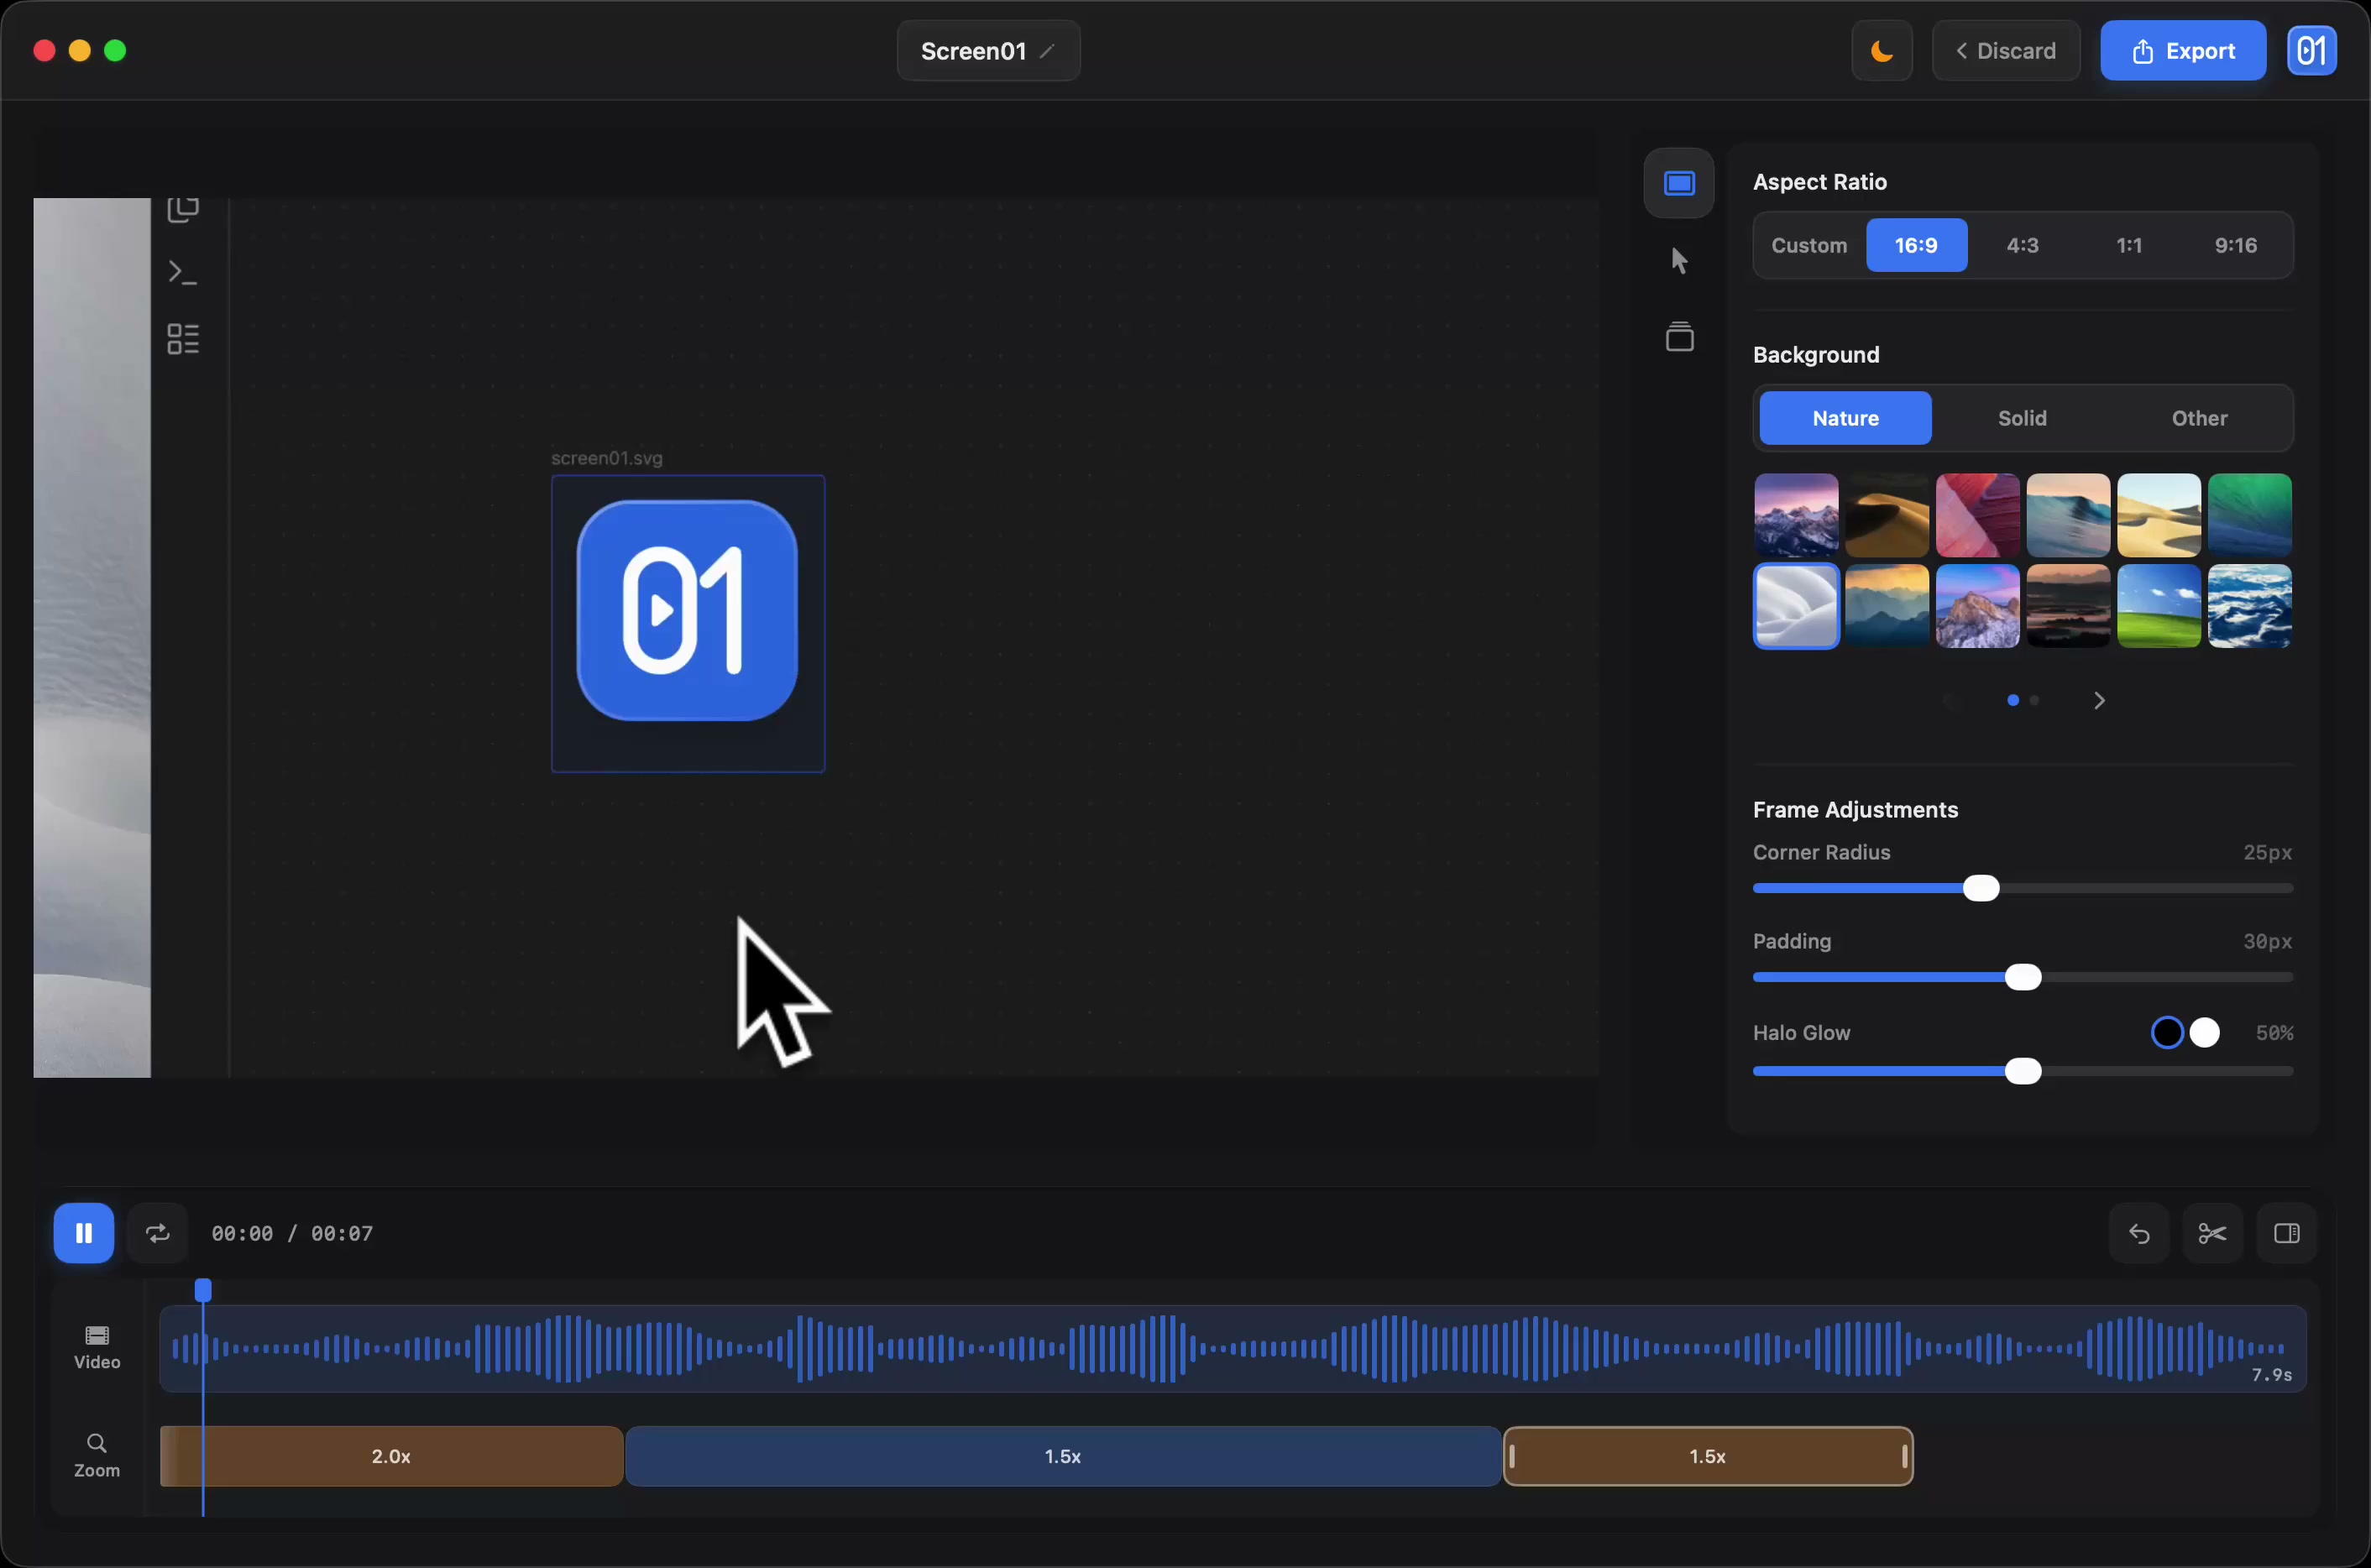
Task: Open the cursor settings tab
Action: click(x=1679, y=261)
